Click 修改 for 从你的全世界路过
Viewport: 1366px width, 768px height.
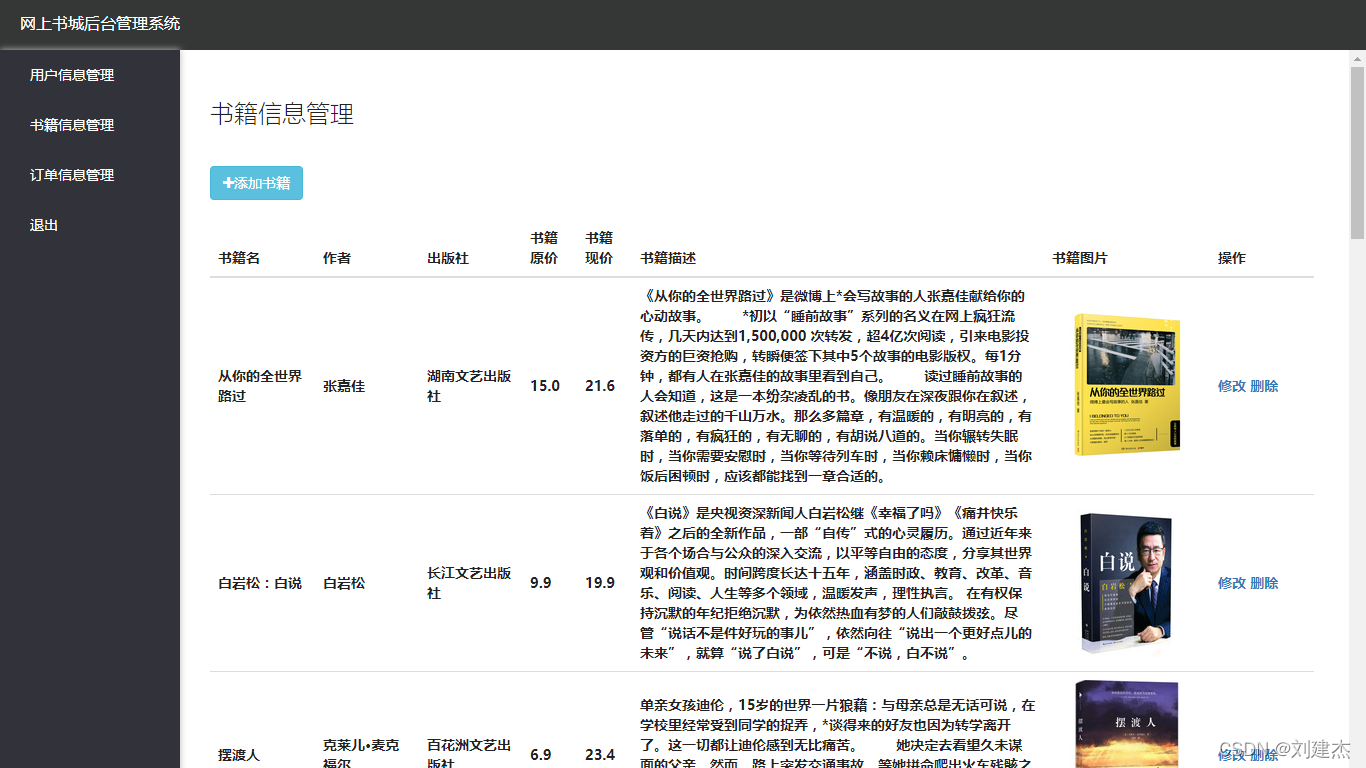pyautogui.click(x=1232, y=386)
